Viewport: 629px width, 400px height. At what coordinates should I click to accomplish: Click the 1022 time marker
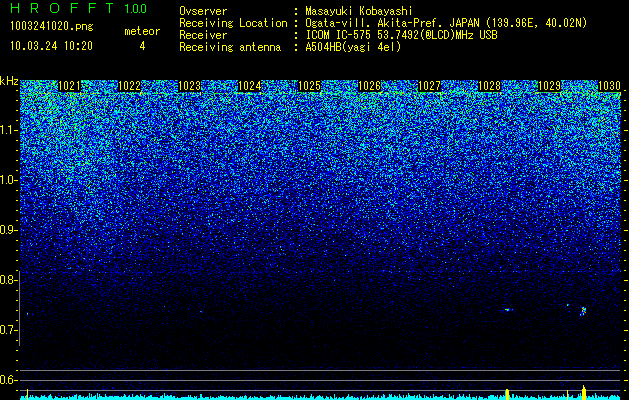pyautogui.click(x=130, y=86)
